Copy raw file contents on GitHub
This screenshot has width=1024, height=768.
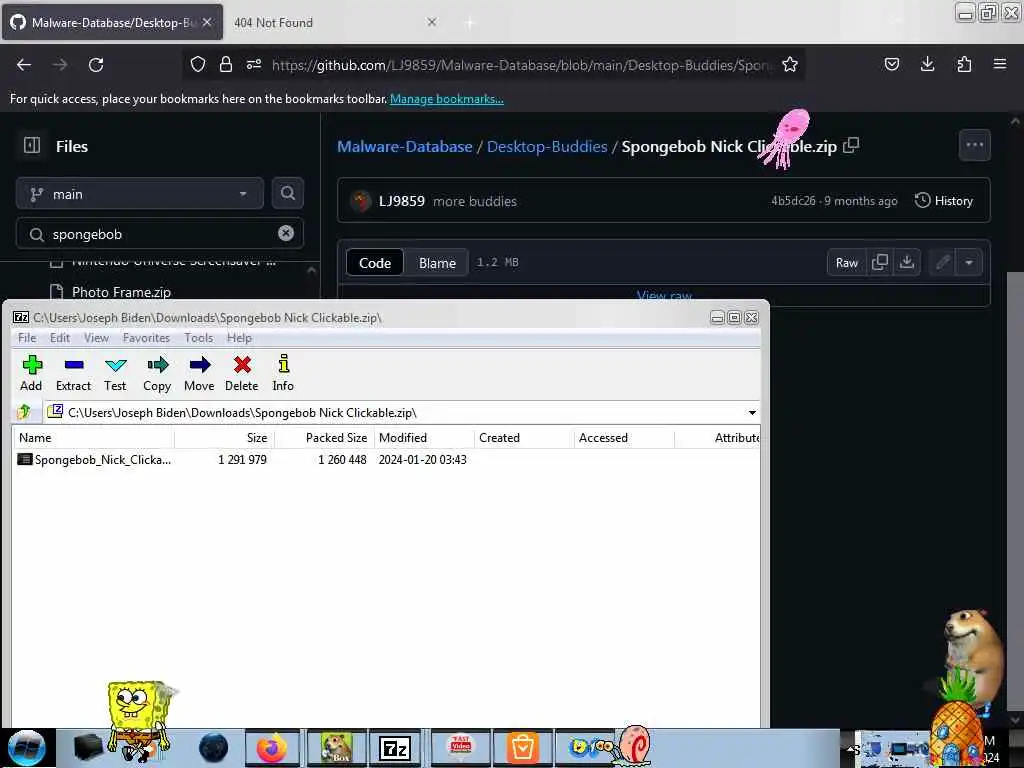pos(880,263)
